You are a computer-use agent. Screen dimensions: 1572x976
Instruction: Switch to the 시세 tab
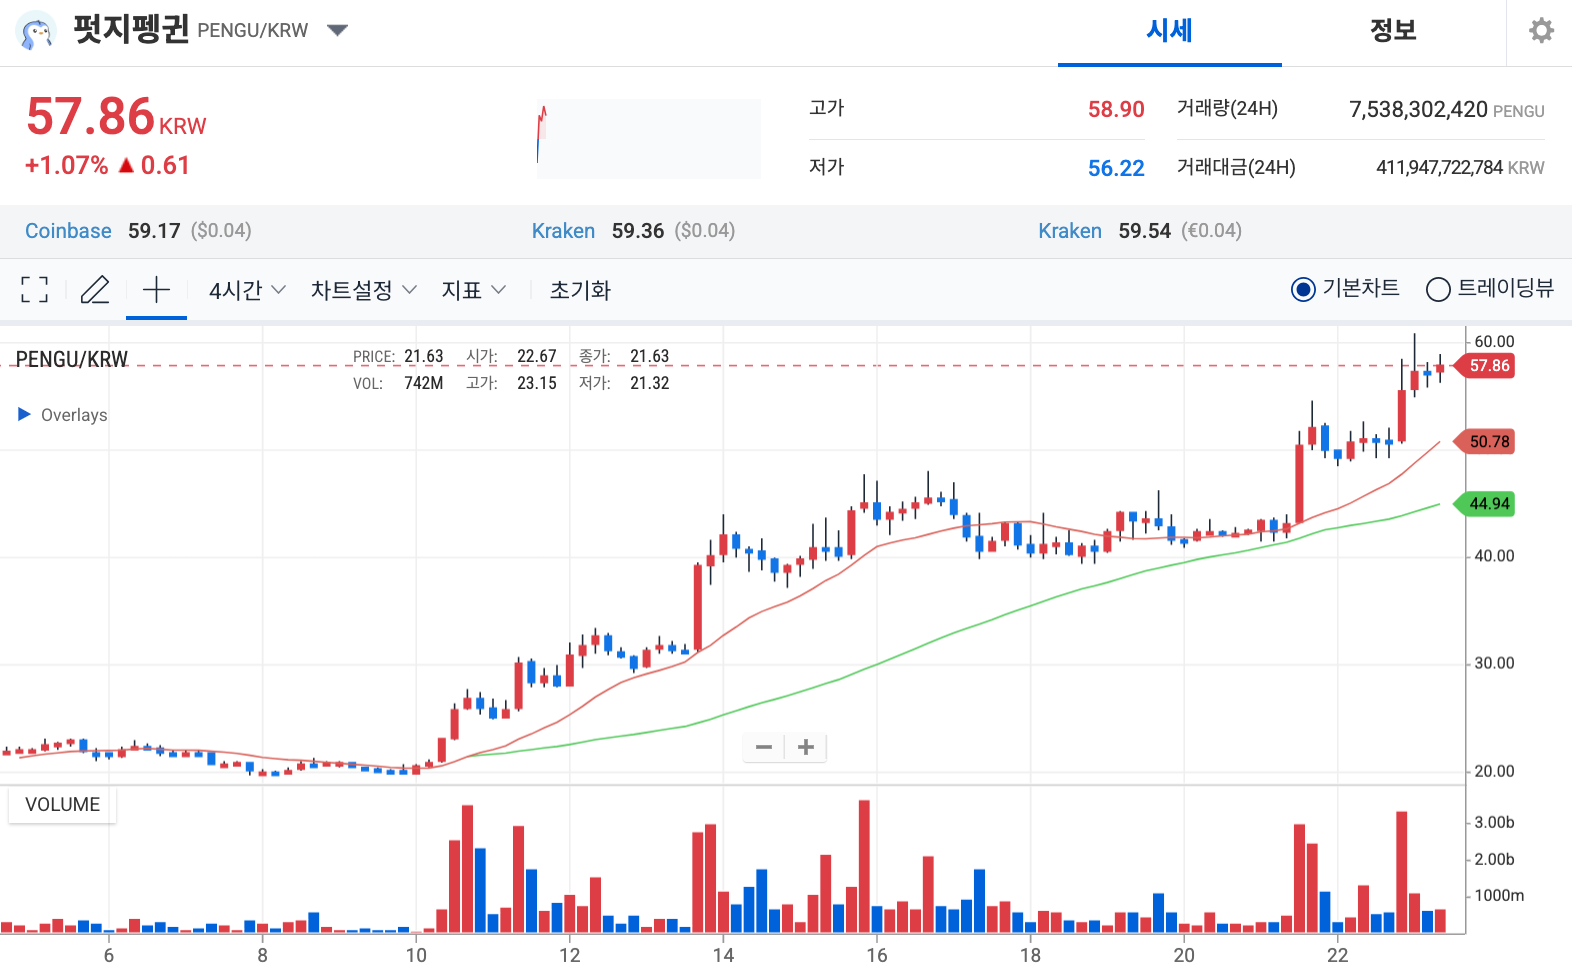point(1169,31)
